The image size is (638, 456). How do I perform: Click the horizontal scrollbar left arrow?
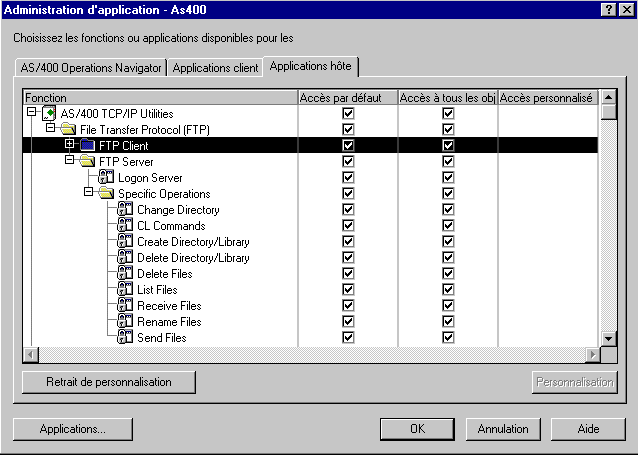click(x=31, y=355)
